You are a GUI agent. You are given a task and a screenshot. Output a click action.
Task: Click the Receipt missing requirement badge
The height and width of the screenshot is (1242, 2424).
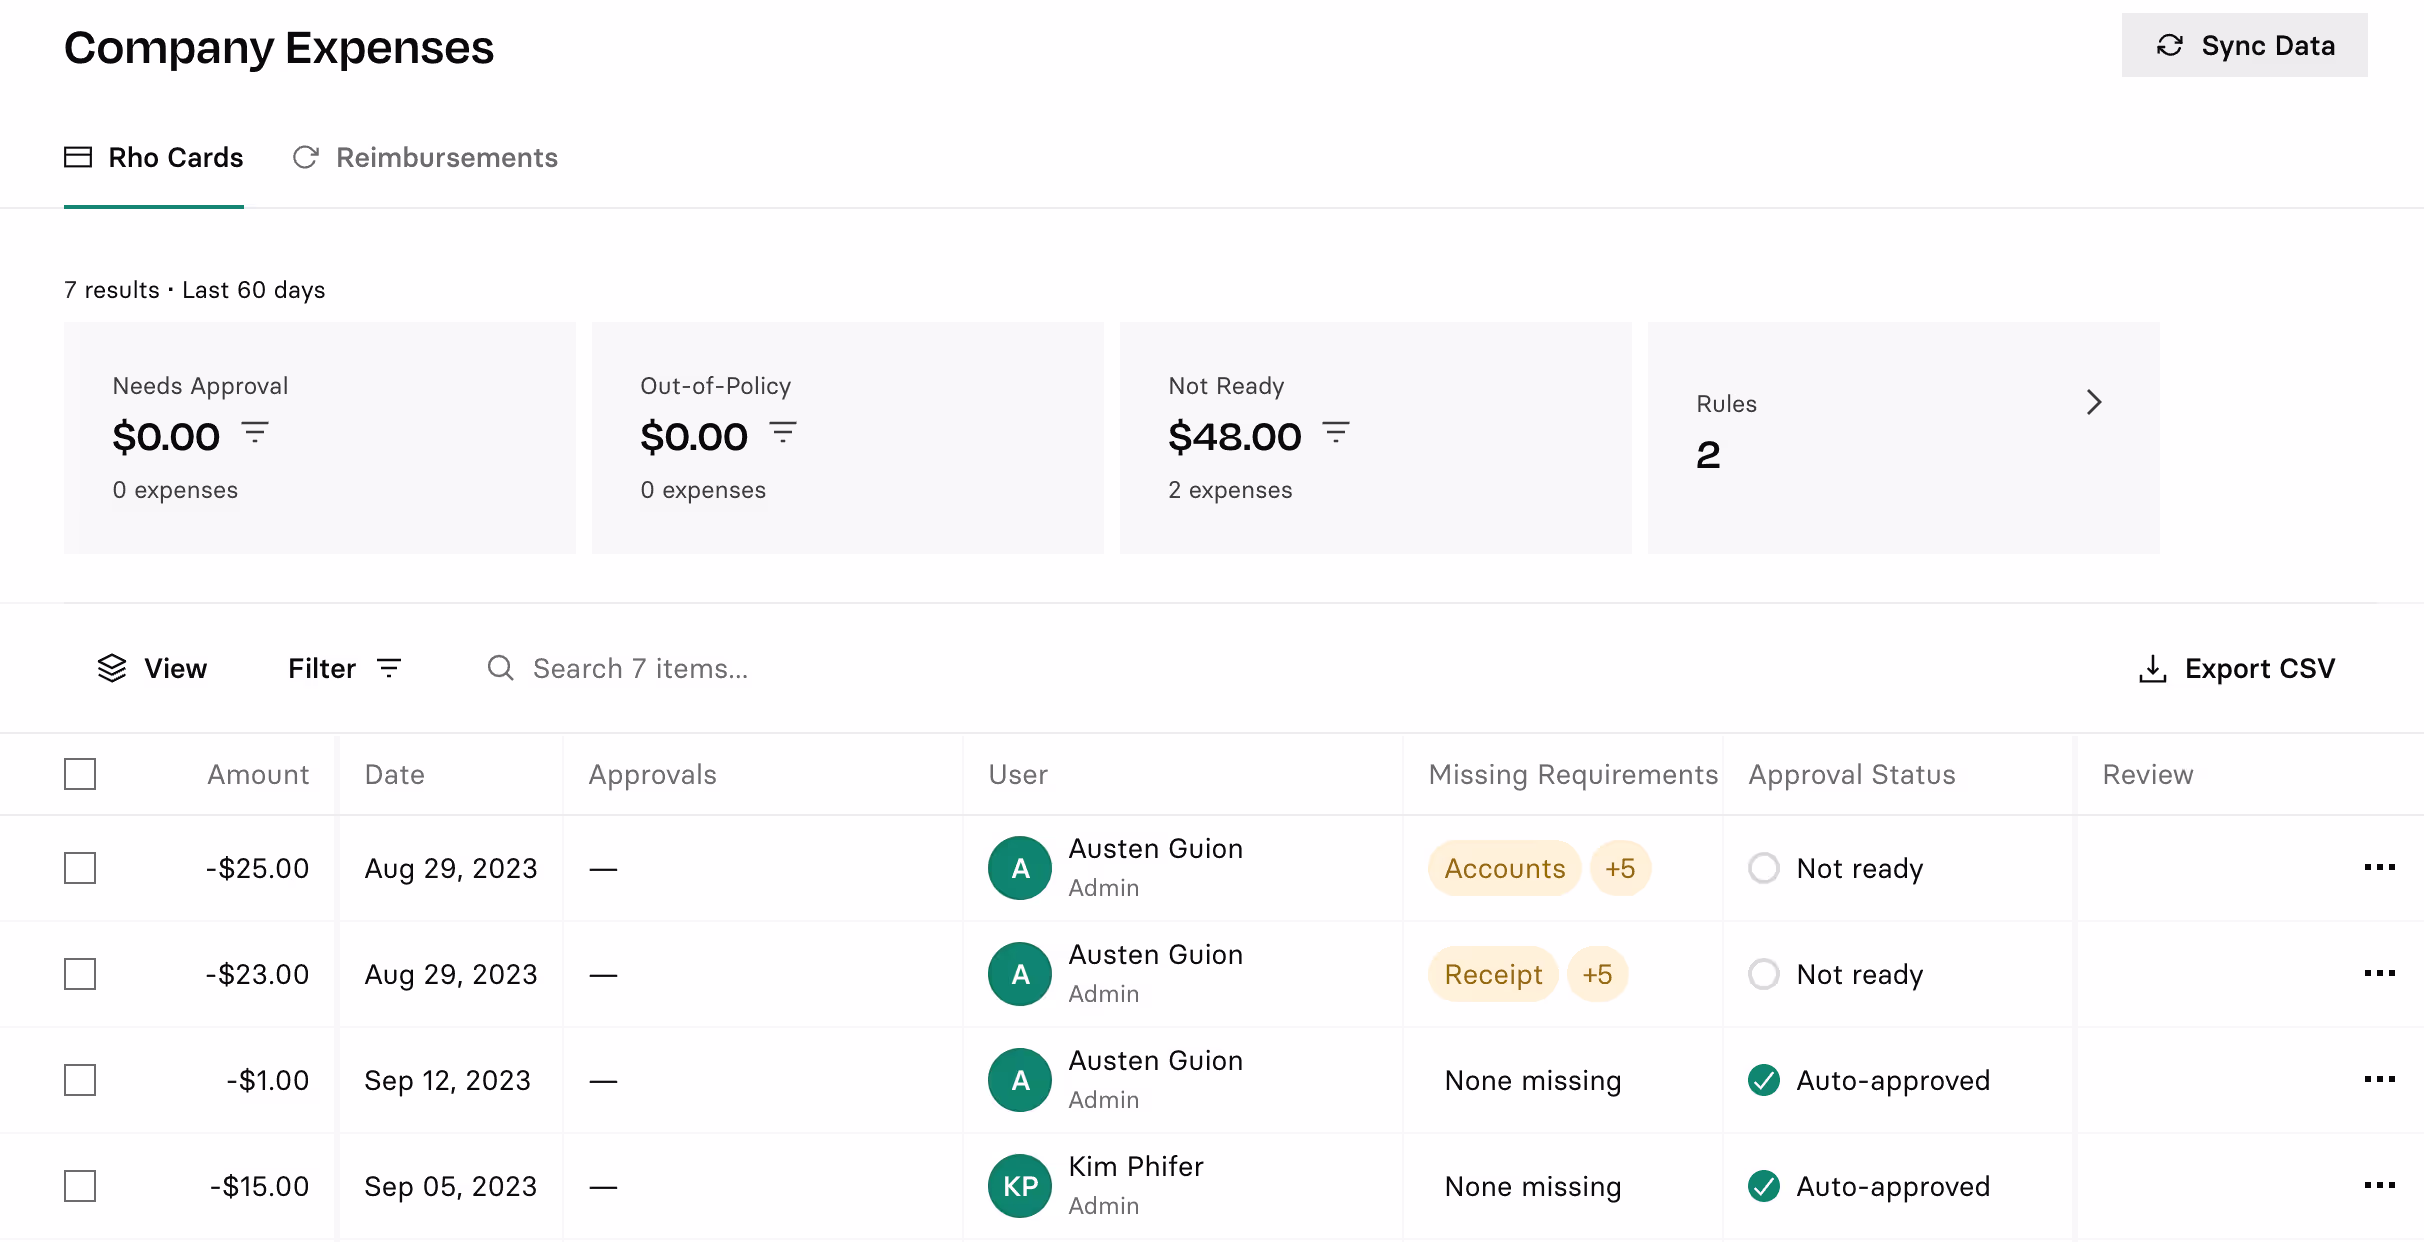1494,974
